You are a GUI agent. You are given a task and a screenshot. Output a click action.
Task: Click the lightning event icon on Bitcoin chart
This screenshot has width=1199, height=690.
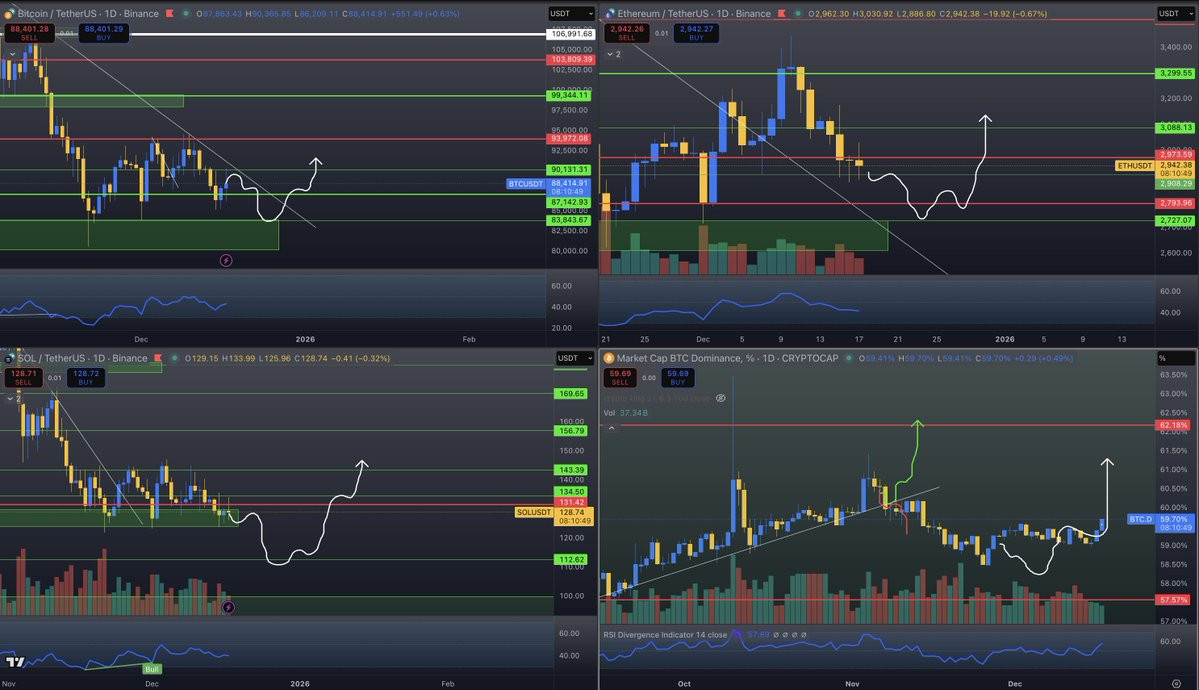coord(226,261)
